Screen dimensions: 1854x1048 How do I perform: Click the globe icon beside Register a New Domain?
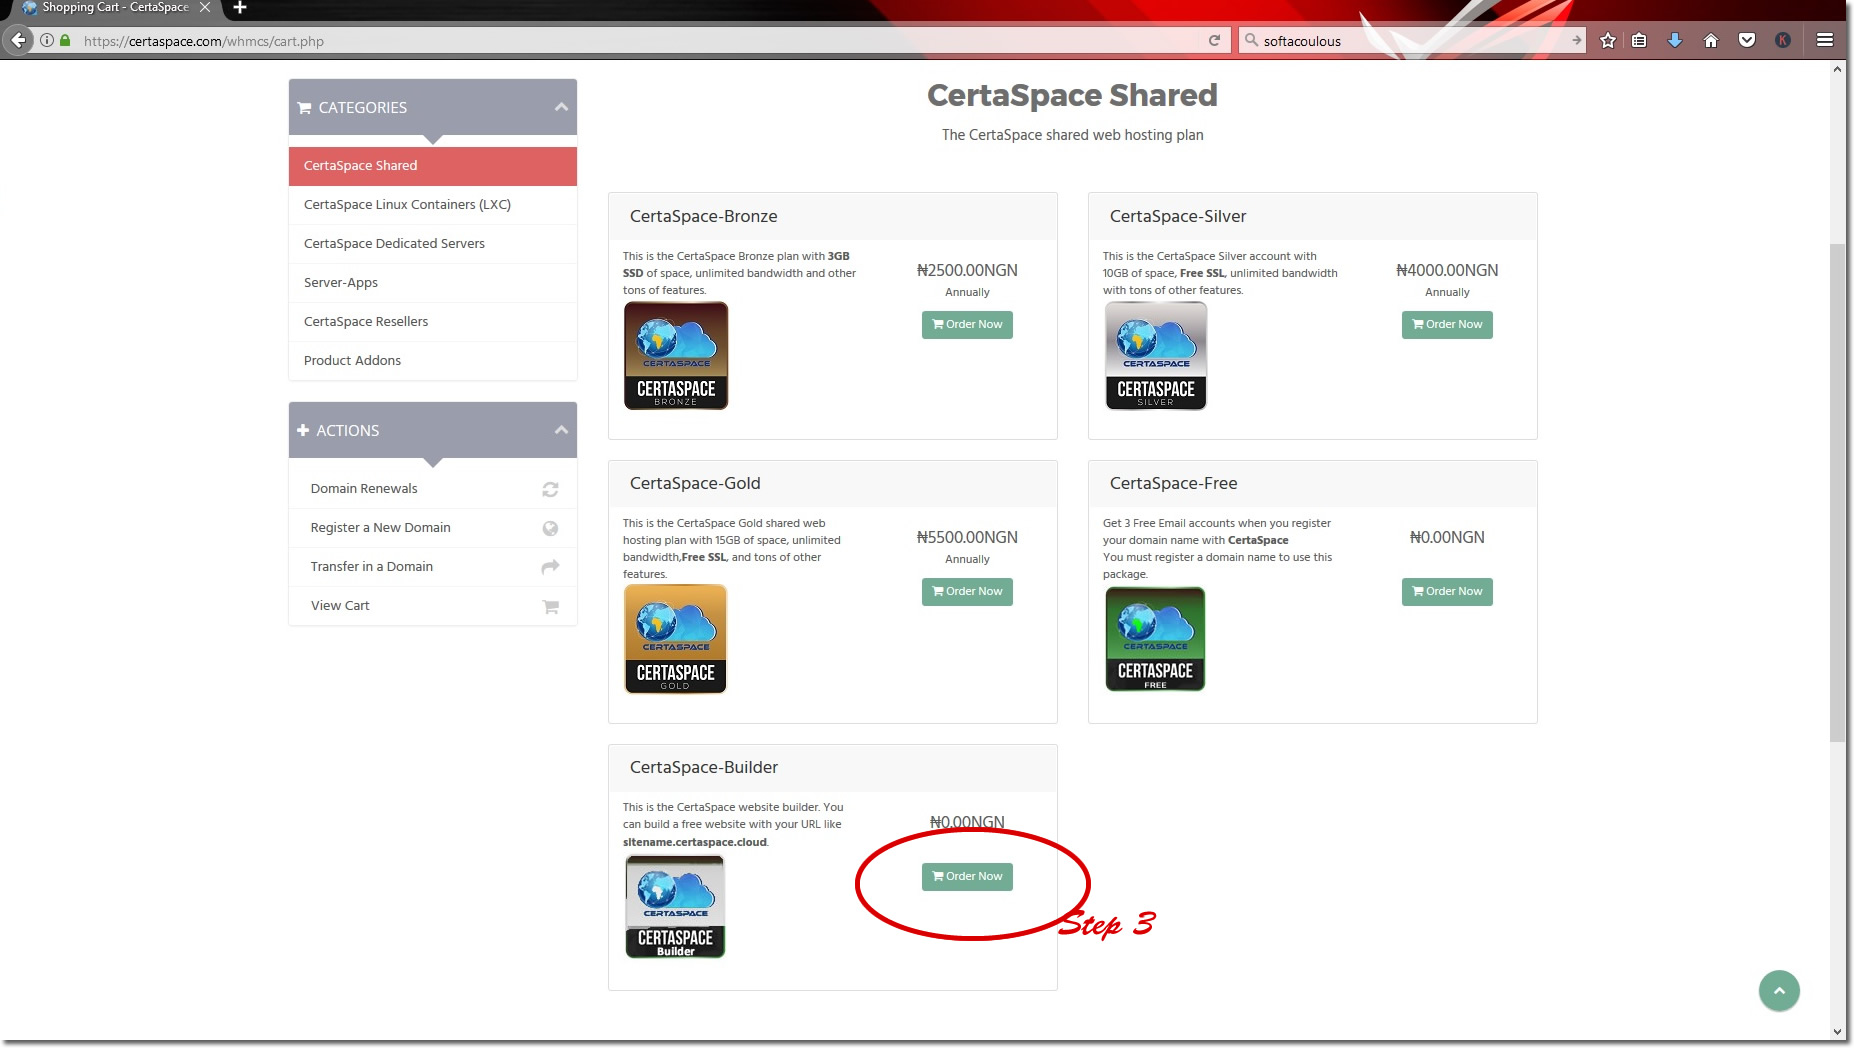point(550,528)
